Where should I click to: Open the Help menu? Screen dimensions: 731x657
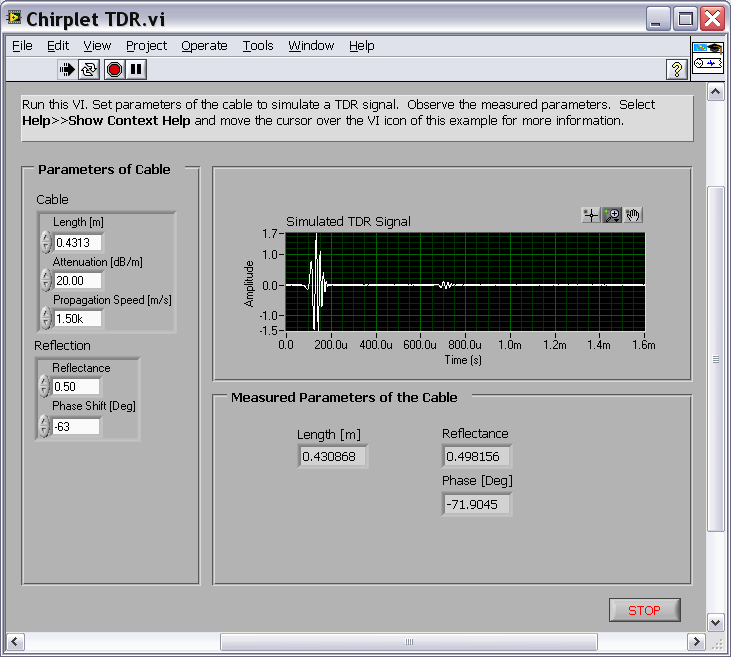click(x=361, y=46)
